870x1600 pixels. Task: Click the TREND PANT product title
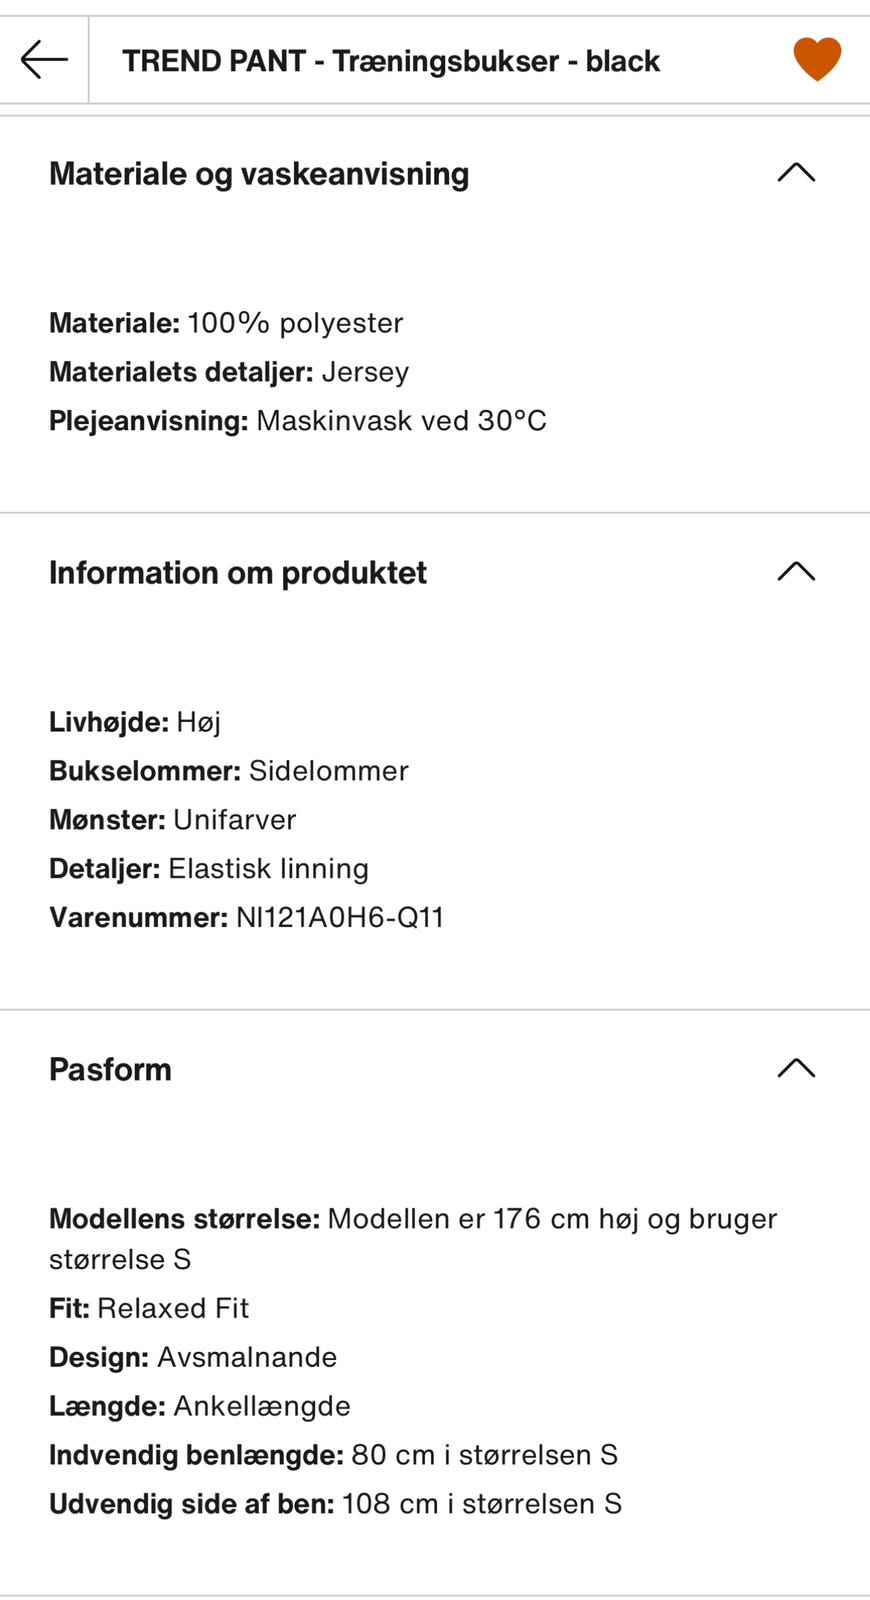(391, 61)
